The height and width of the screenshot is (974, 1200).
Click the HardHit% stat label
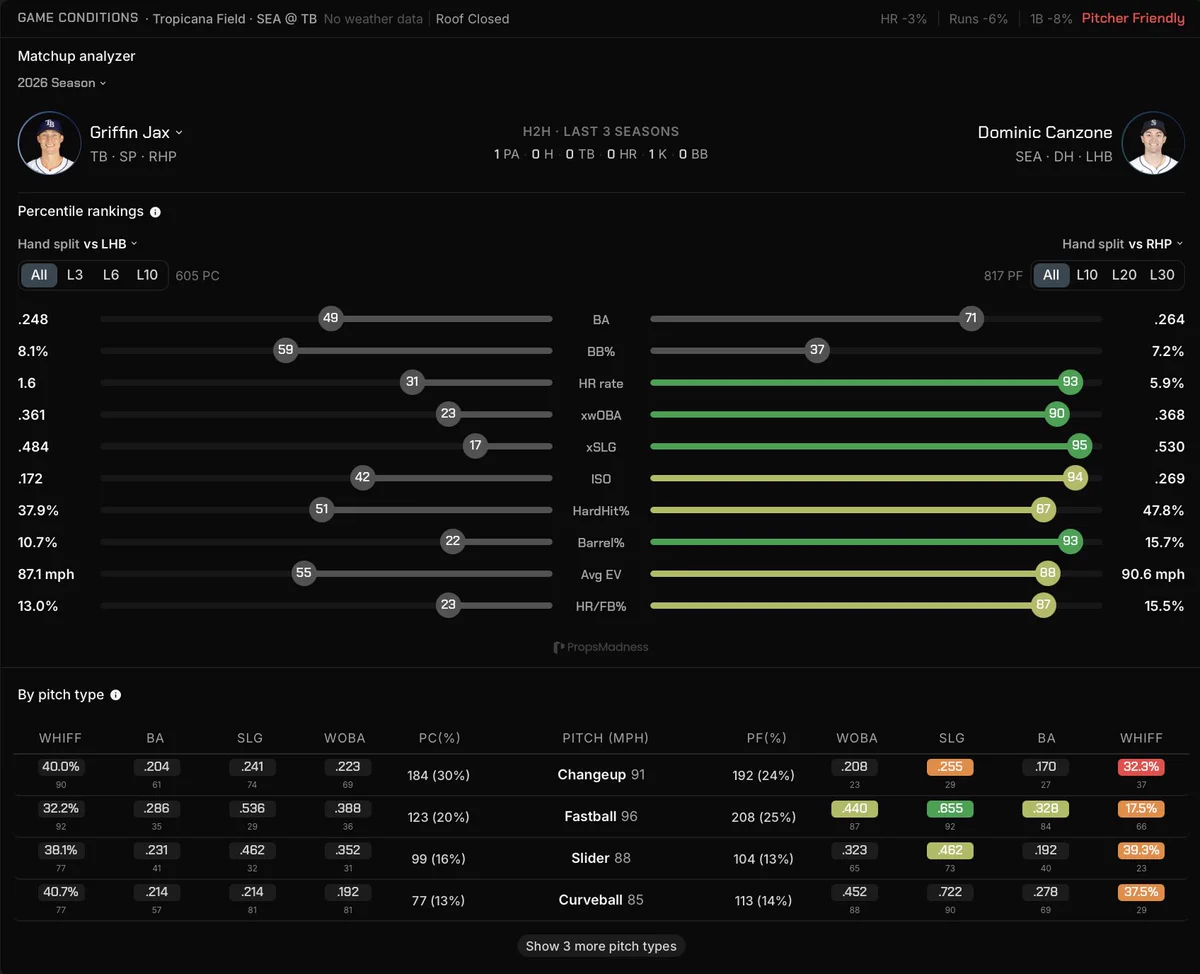[x=601, y=511]
